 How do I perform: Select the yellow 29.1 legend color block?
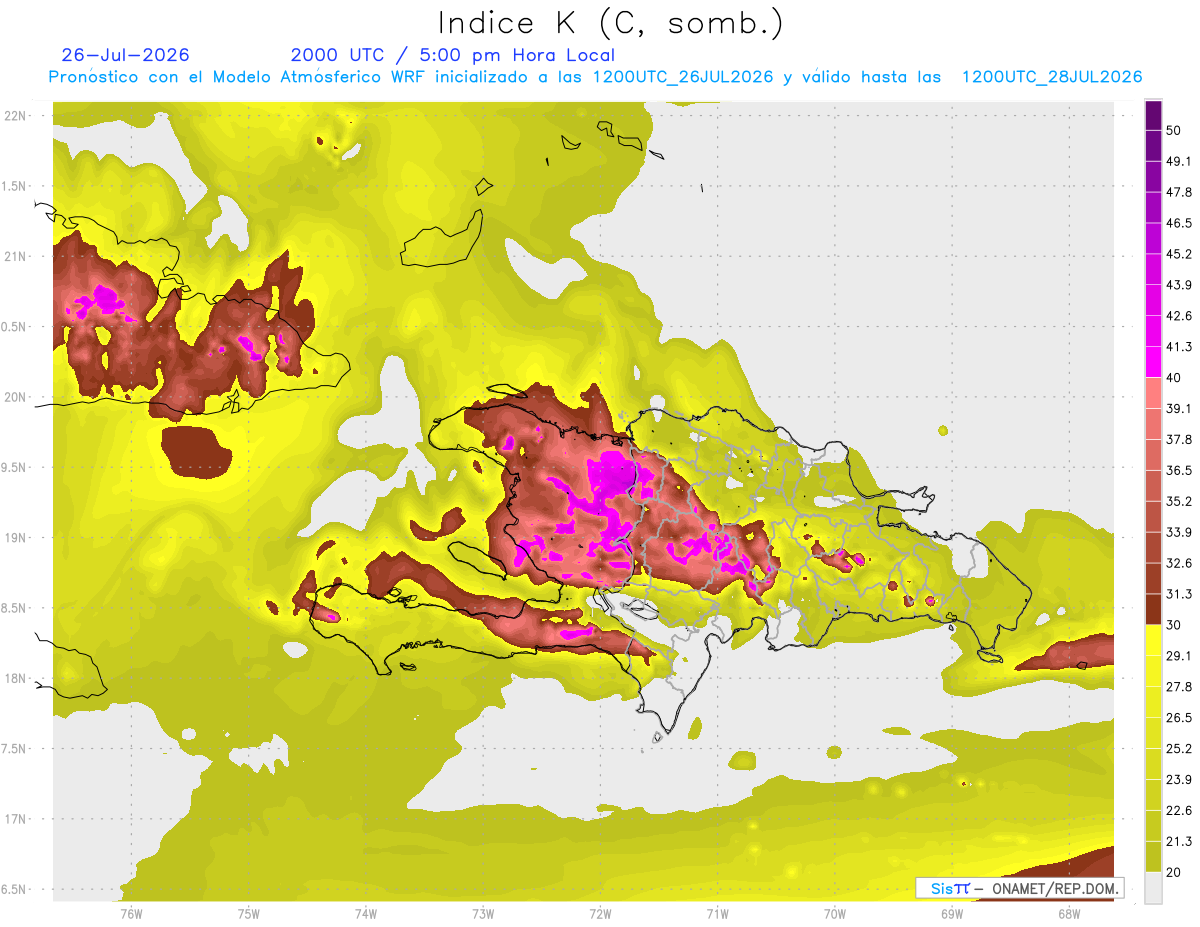click(x=1154, y=640)
